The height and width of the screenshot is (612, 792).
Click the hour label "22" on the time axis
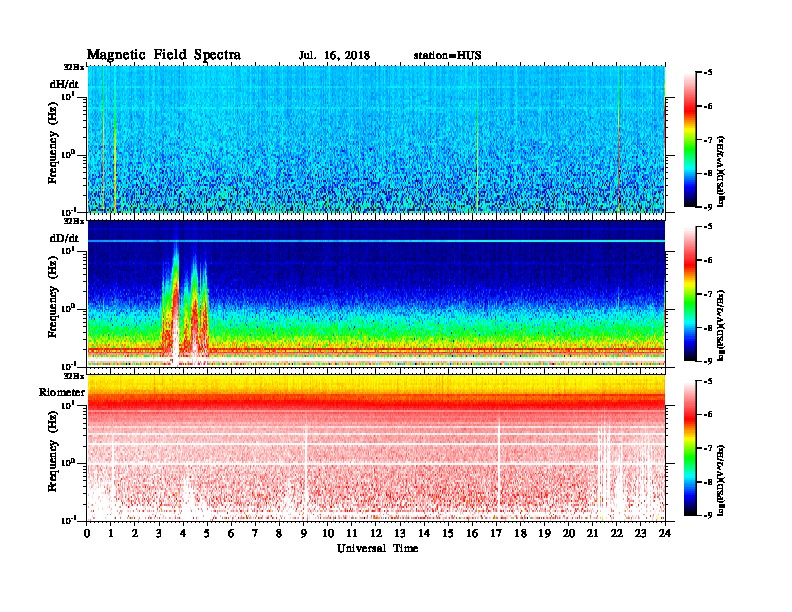tap(617, 533)
